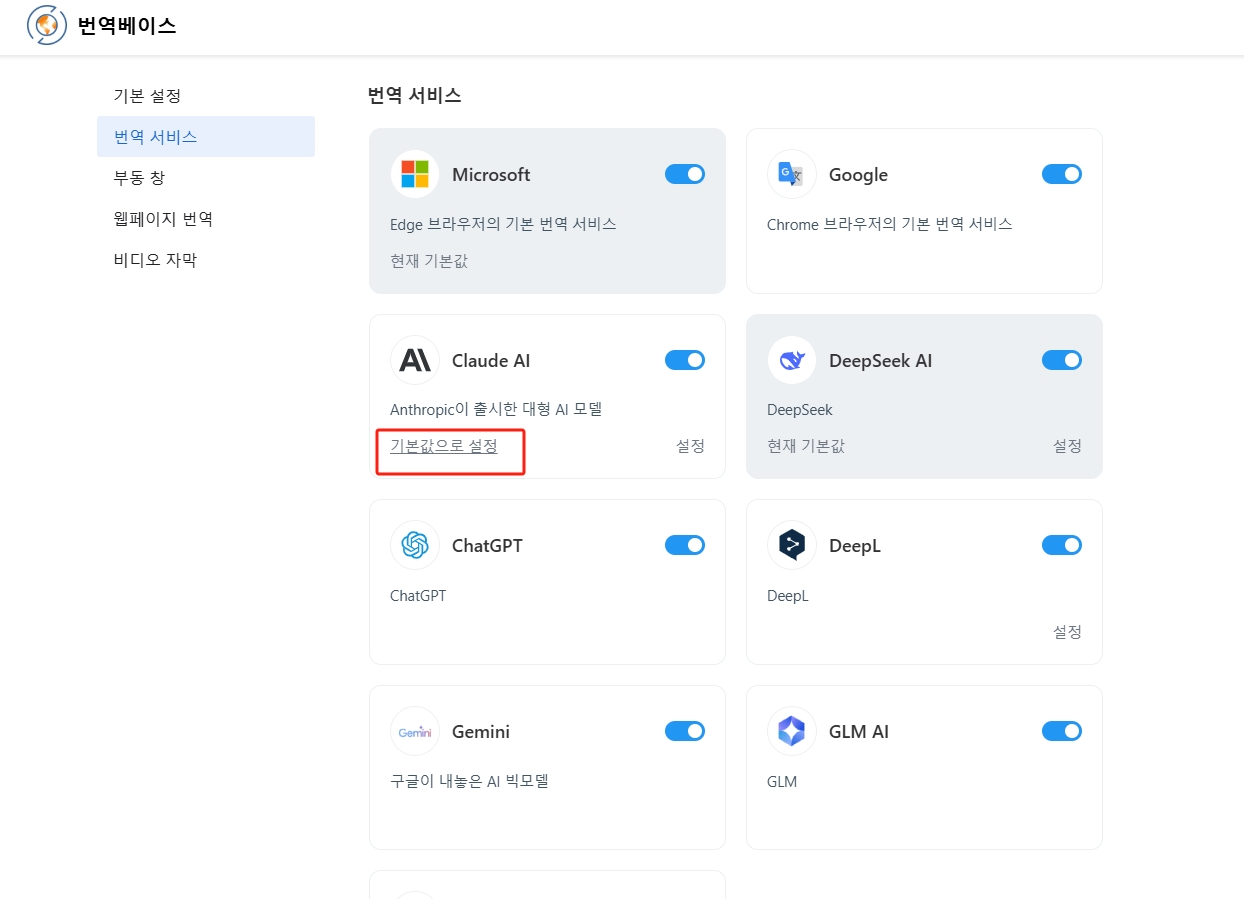1244x899 pixels.
Task: Switch off the DeepL service toggle
Action: pos(1062,545)
